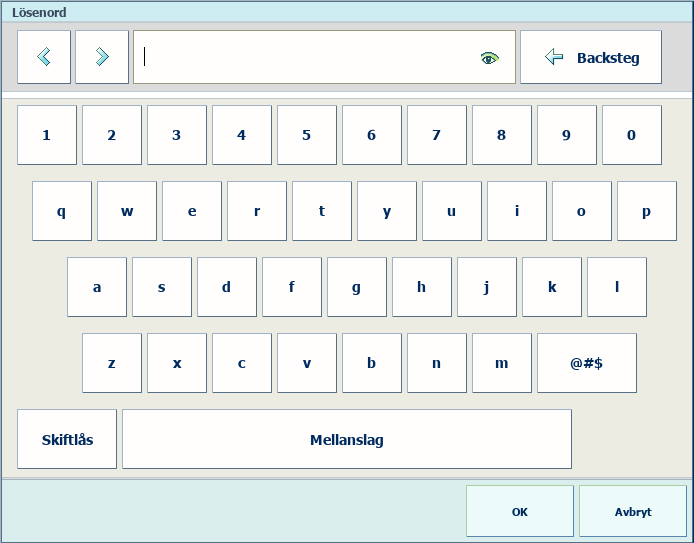Tap the letter s key
694x543 pixels.
point(162,287)
